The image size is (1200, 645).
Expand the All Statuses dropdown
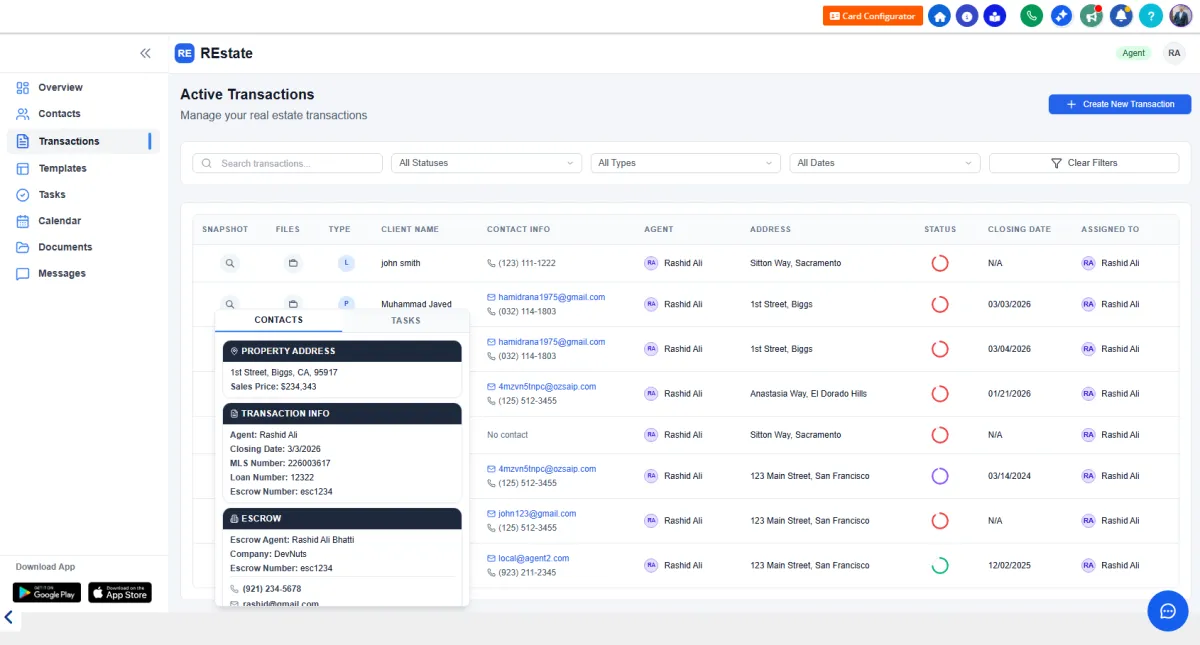(486, 163)
